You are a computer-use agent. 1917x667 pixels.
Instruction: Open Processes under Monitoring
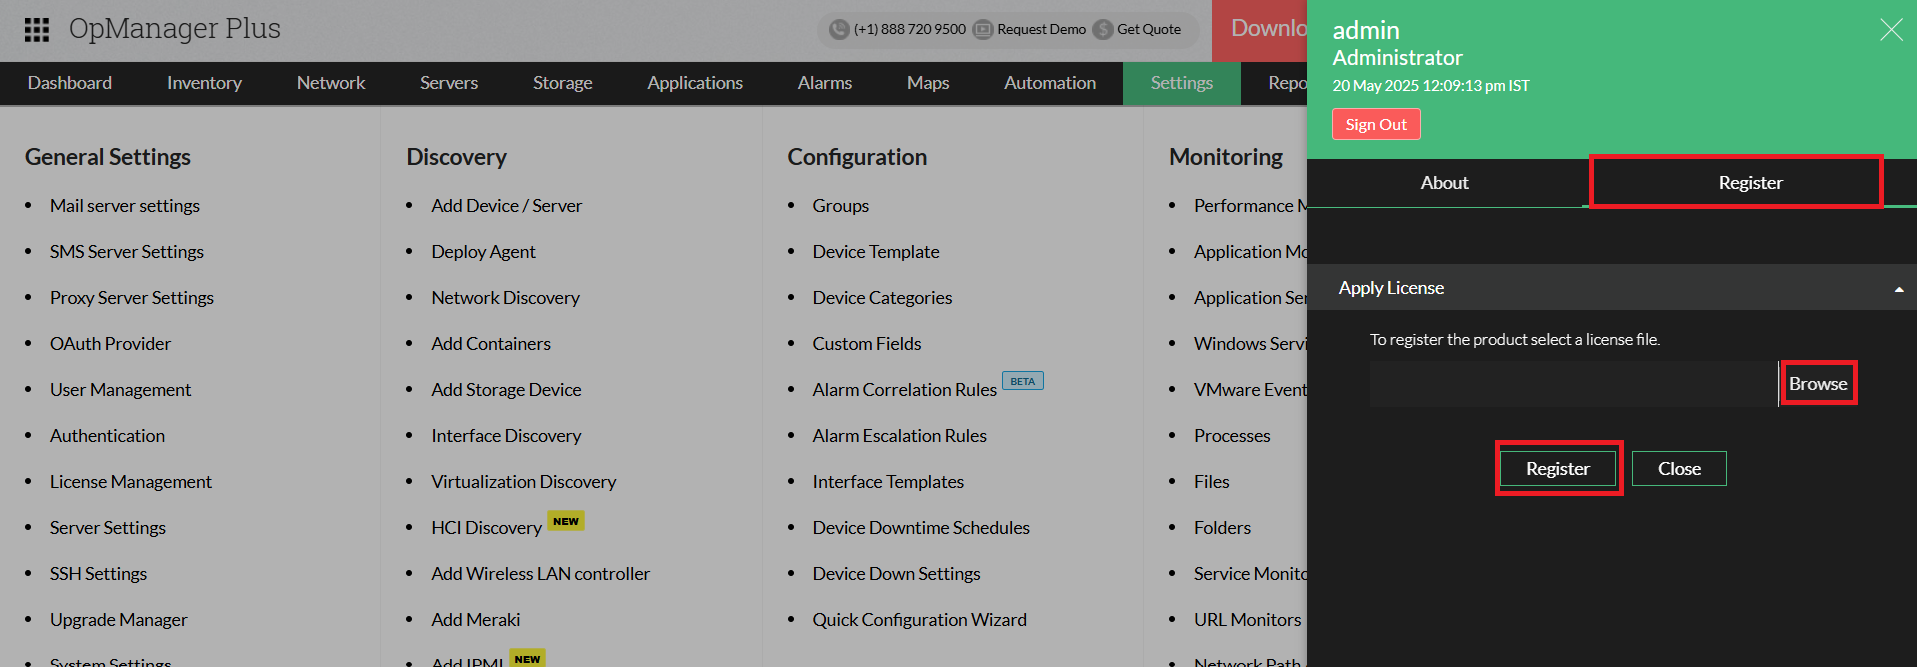(x=1232, y=436)
